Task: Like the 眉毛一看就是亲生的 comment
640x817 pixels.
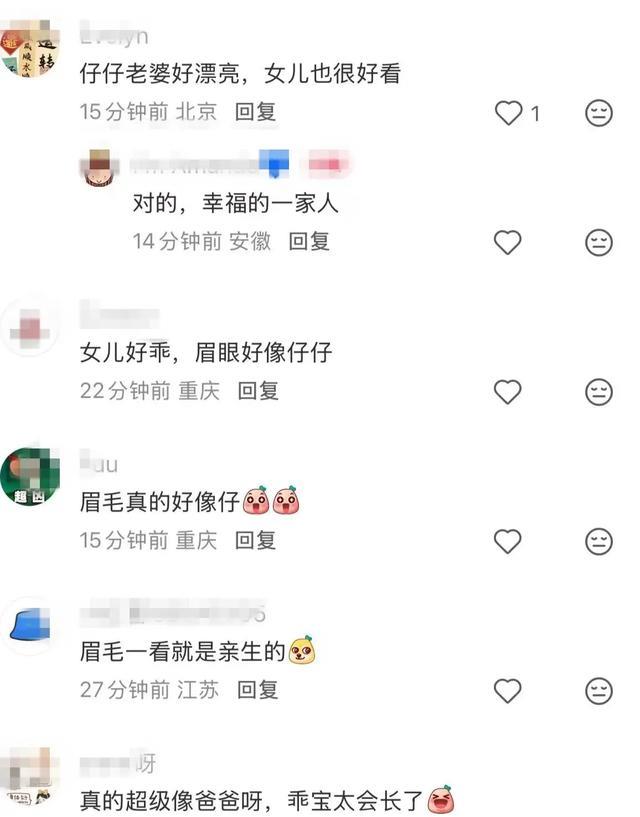Action: point(508,691)
